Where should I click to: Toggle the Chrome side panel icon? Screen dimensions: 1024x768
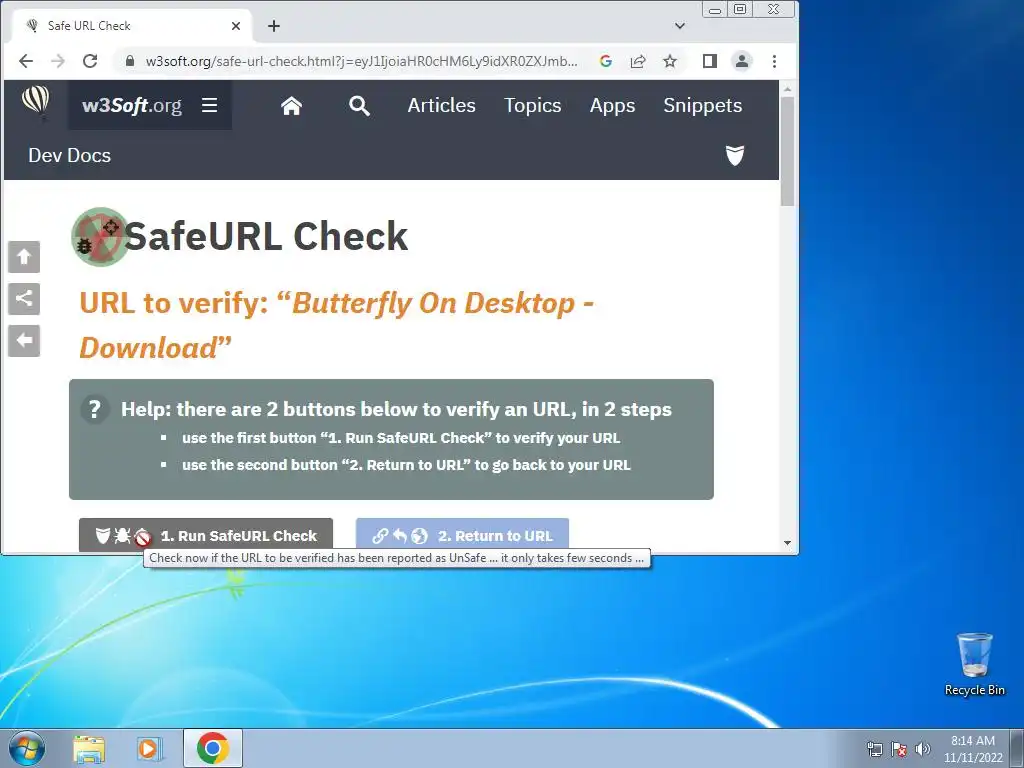click(710, 61)
